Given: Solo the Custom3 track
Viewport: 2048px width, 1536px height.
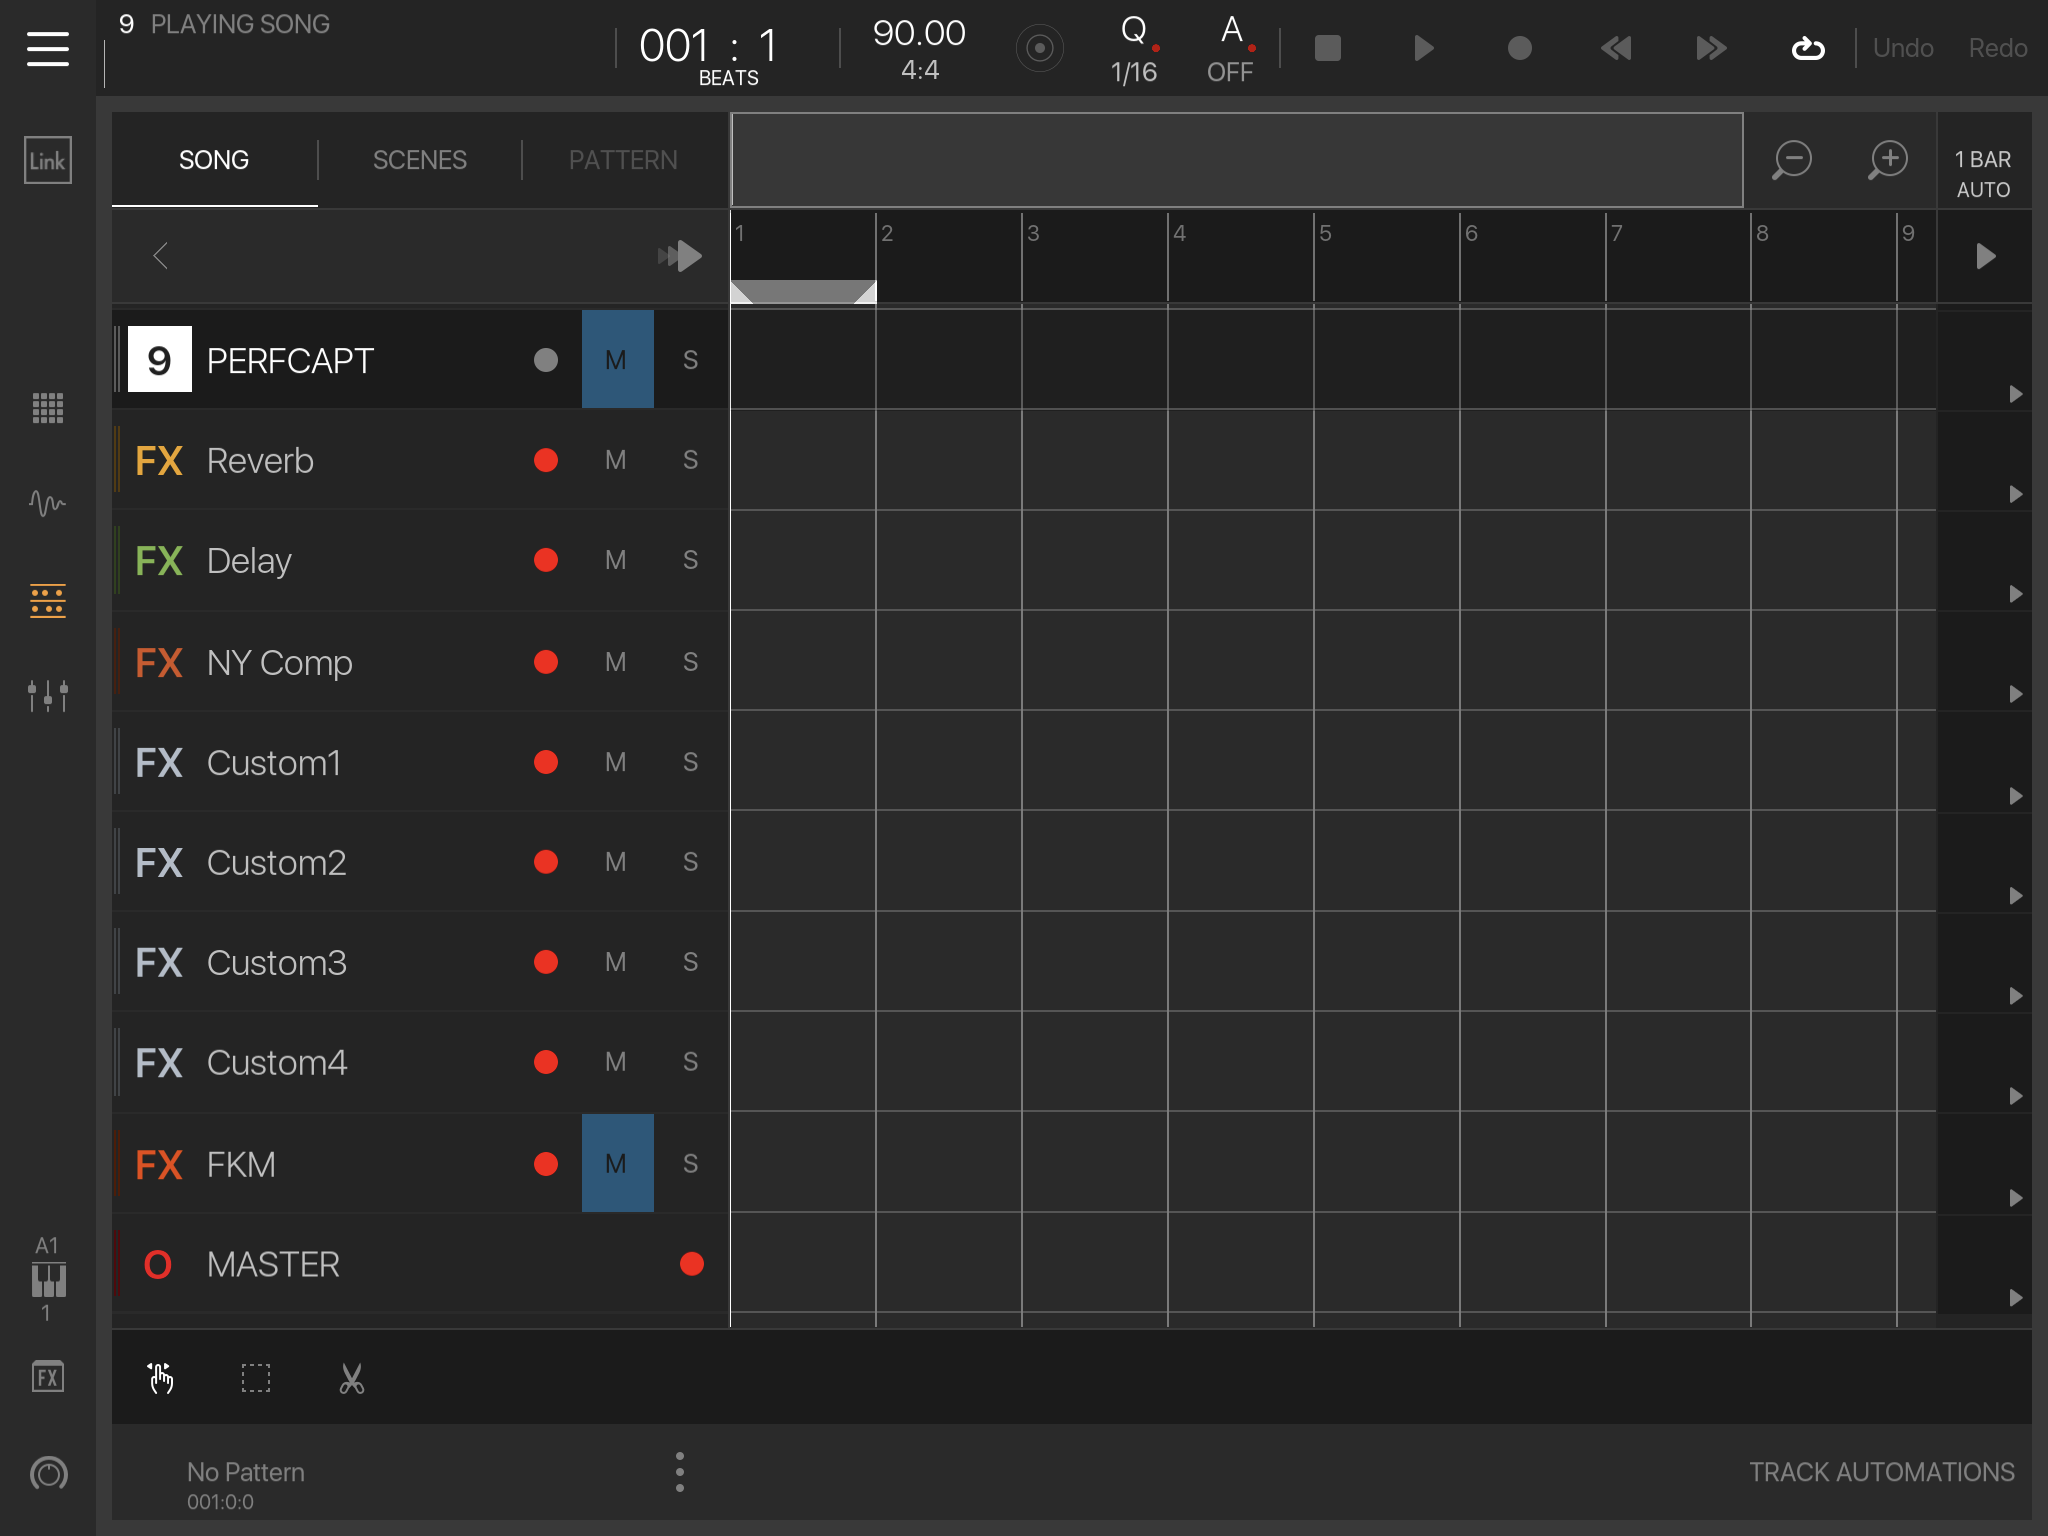Looking at the screenshot, I should point(690,962).
